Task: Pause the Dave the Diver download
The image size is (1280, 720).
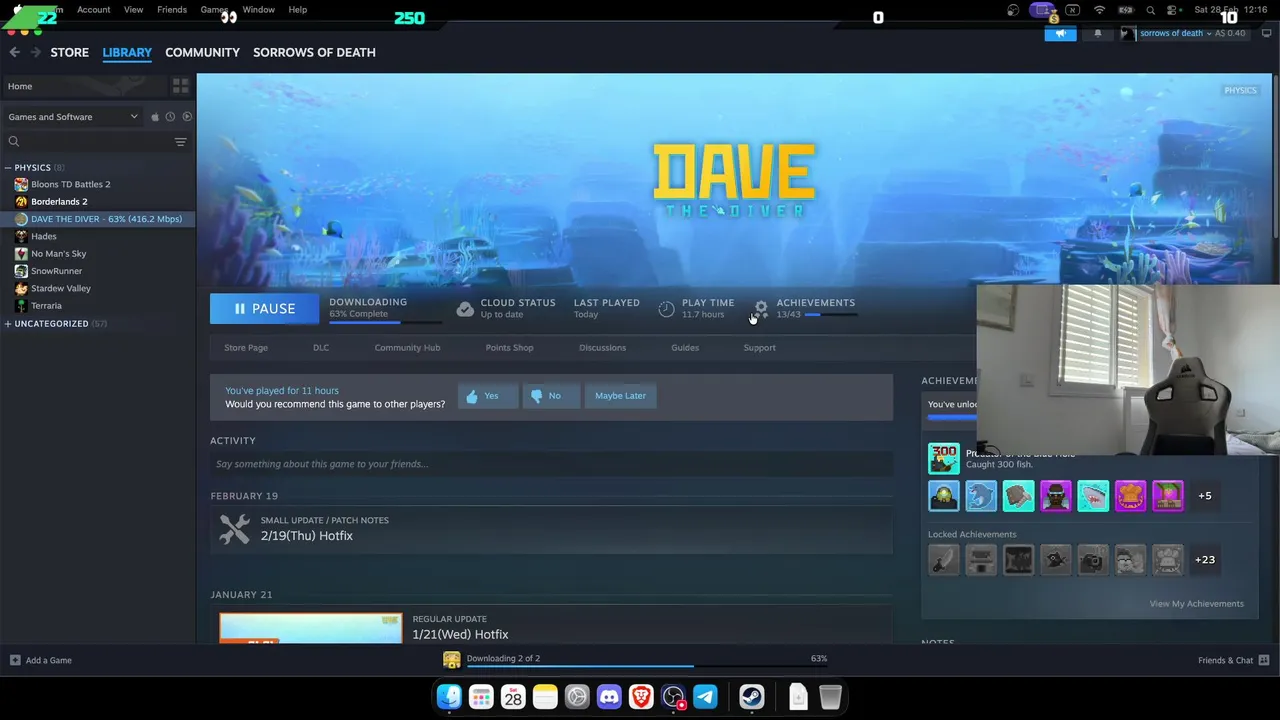Action: coord(265,309)
